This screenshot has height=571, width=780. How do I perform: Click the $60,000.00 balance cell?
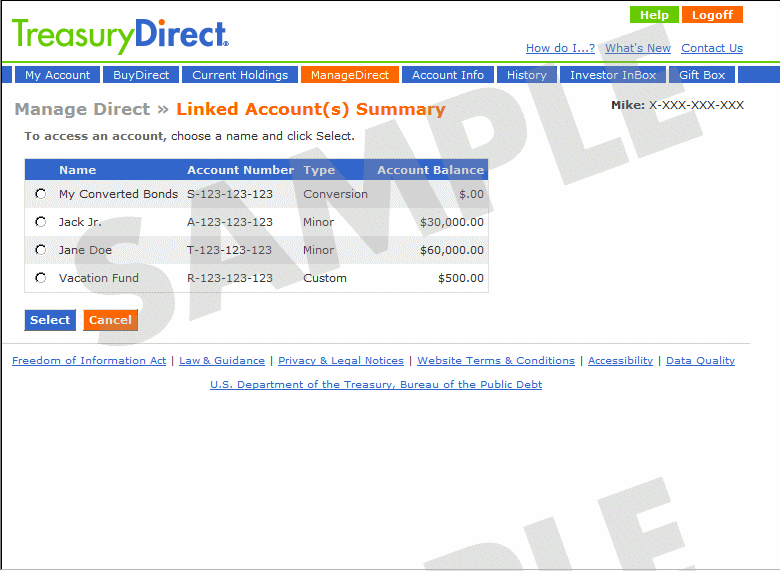pos(452,250)
